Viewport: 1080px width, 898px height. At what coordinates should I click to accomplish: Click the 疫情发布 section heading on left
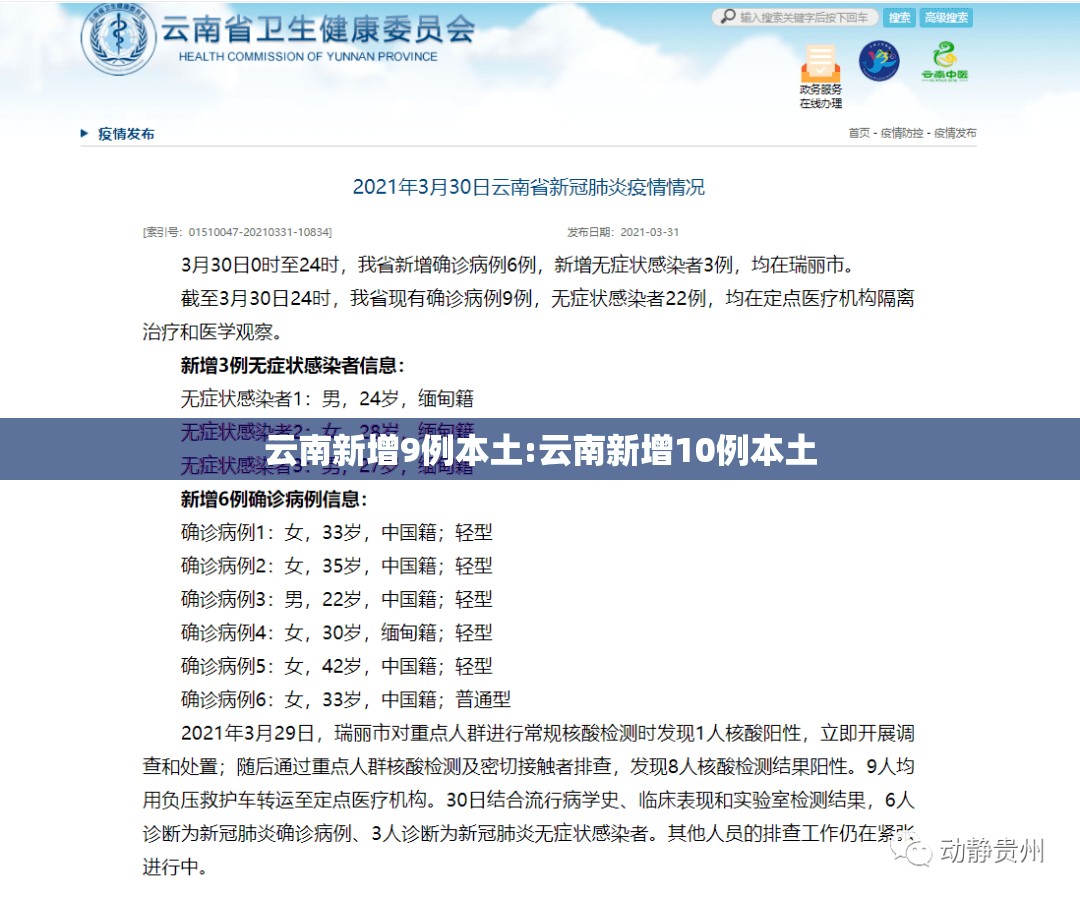click(x=126, y=134)
